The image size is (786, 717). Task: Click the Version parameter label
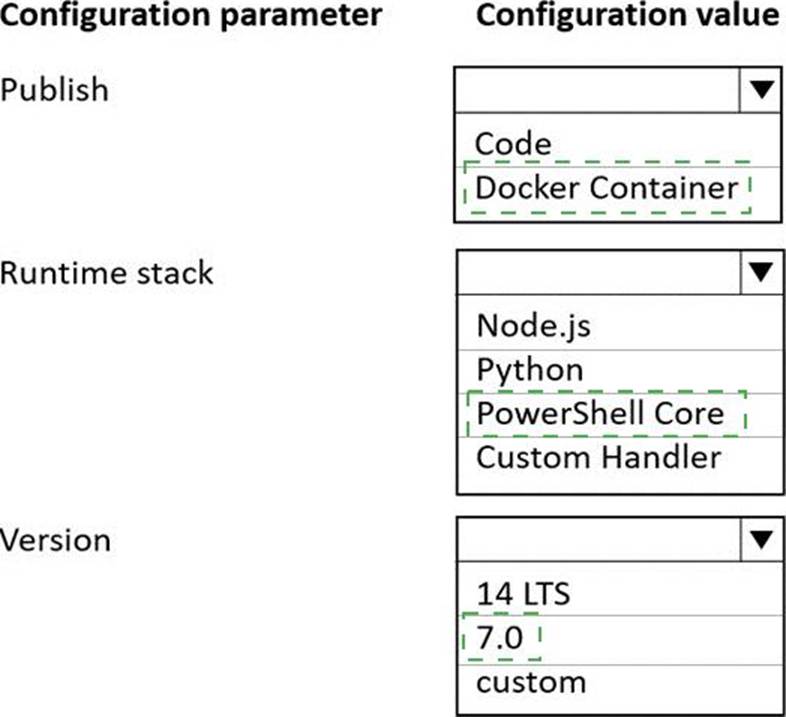pos(55,540)
